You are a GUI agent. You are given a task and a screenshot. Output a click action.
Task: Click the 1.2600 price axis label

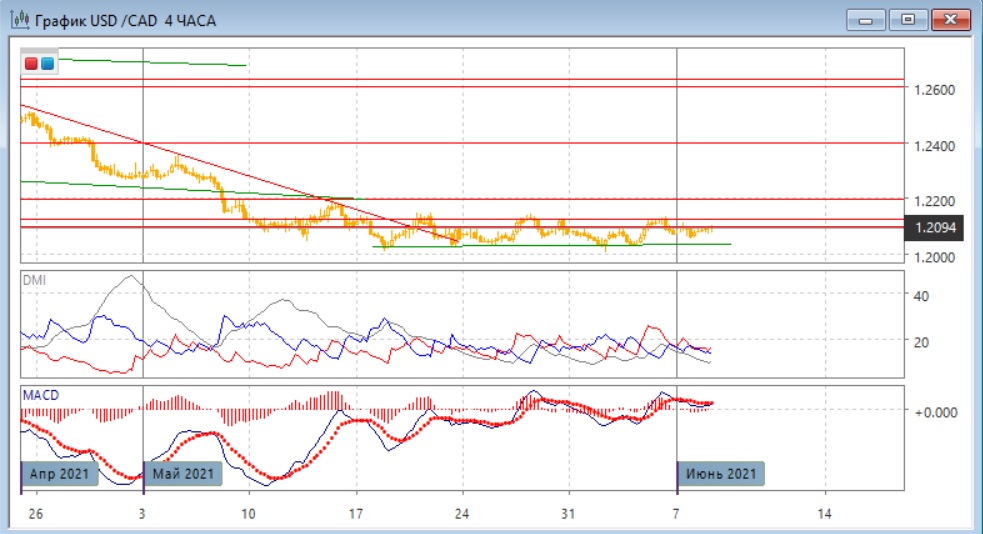(935, 90)
